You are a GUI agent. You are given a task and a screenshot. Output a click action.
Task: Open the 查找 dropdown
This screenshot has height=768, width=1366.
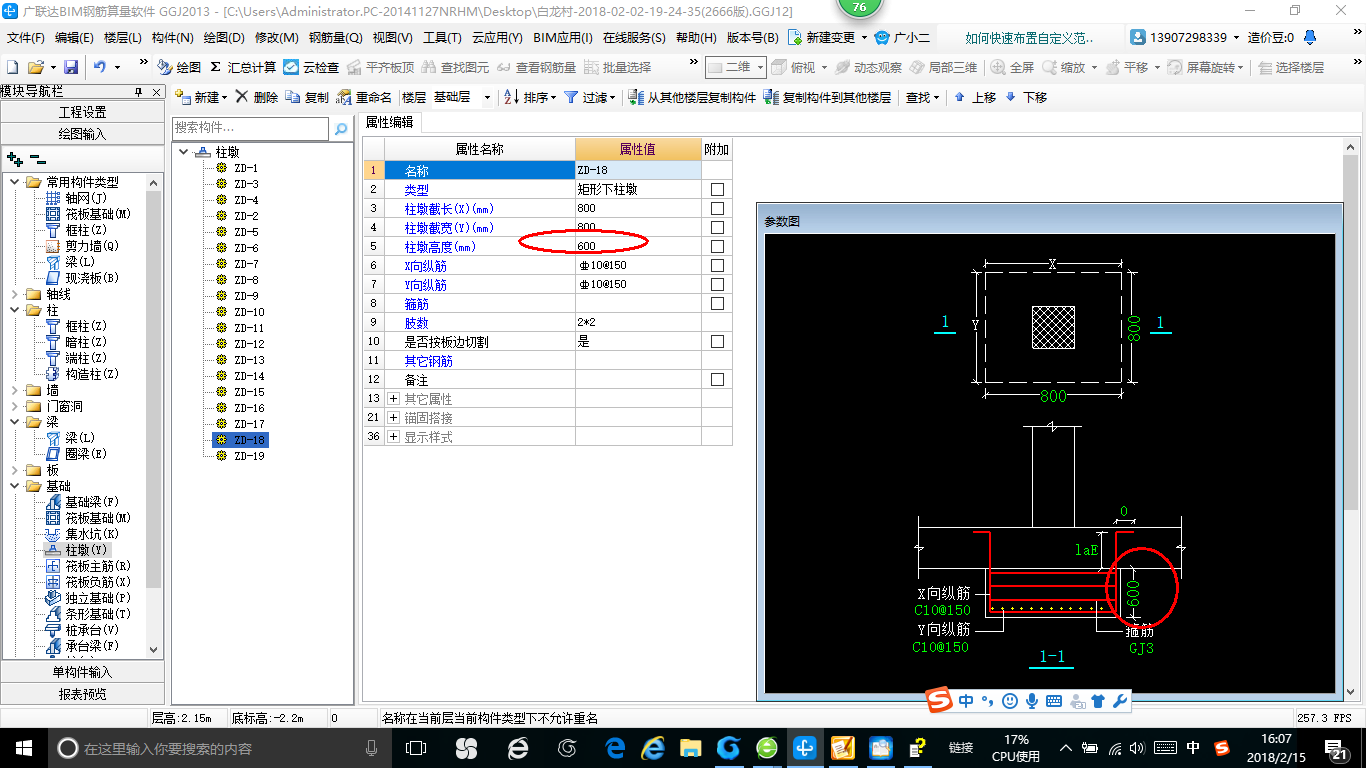click(x=922, y=97)
